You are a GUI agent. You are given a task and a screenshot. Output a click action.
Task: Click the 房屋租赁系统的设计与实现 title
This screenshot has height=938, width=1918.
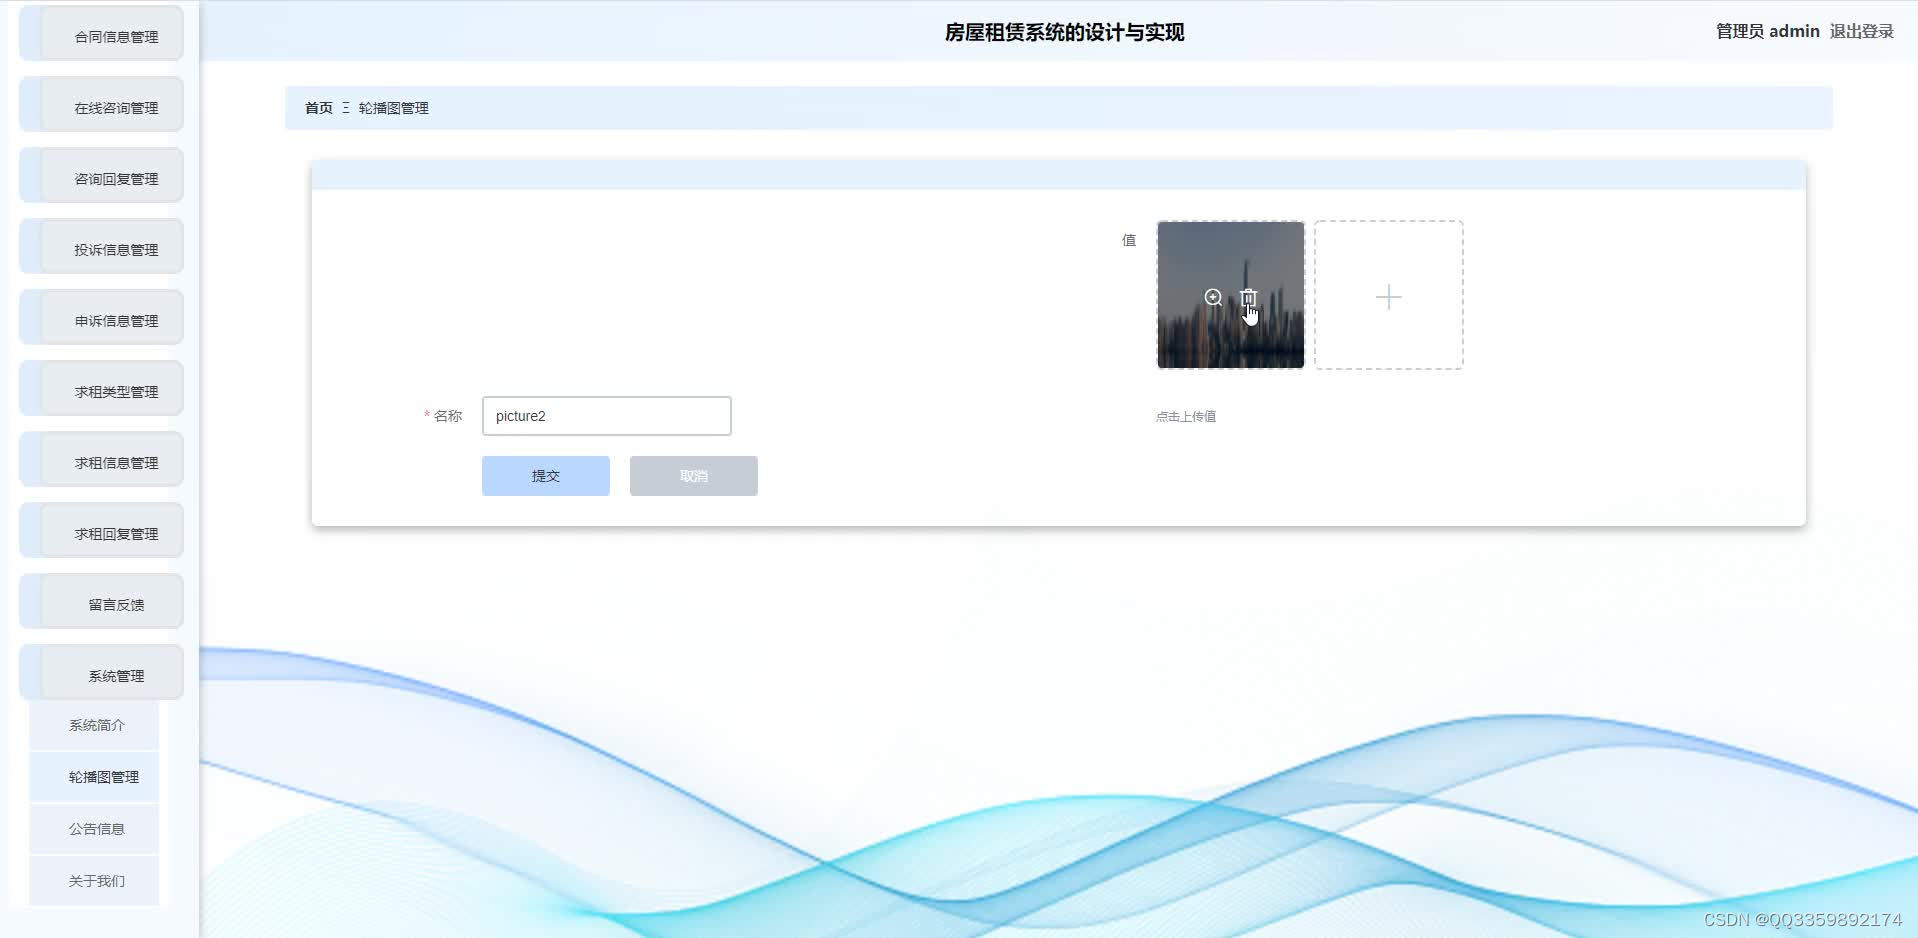1064,32
